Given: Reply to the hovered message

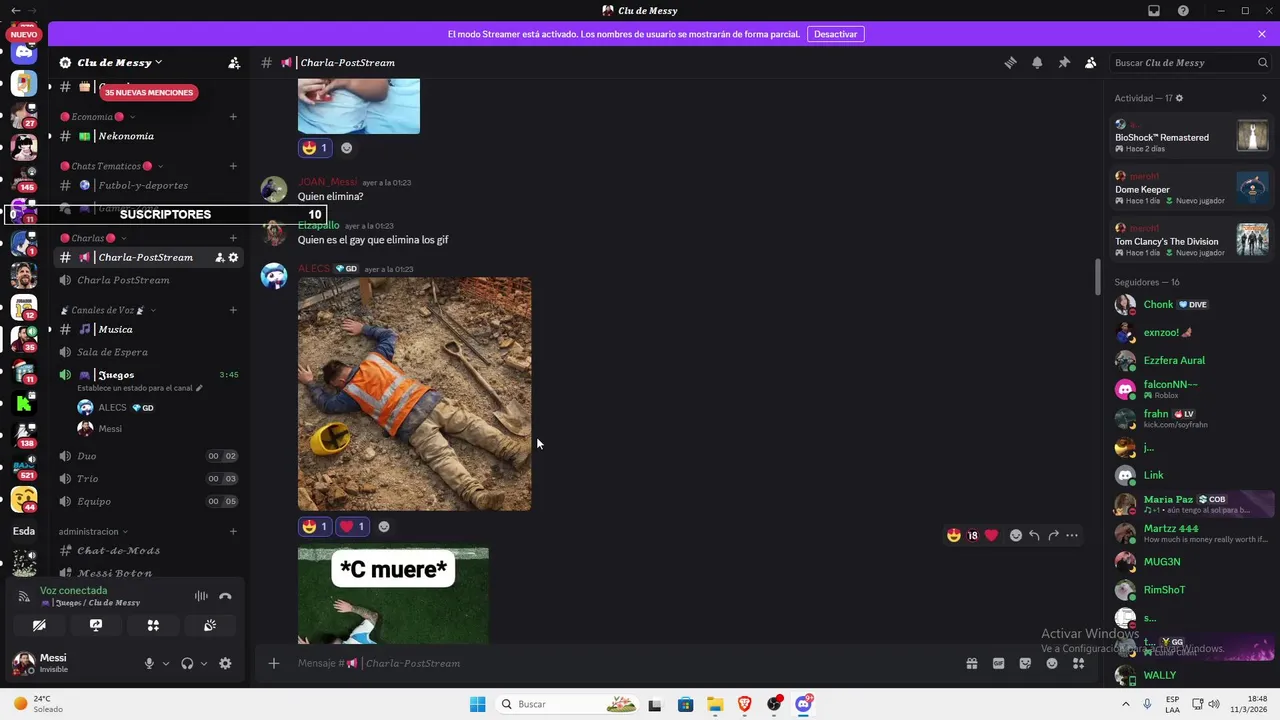Looking at the screenshot, I should [x=1034, y=535].
